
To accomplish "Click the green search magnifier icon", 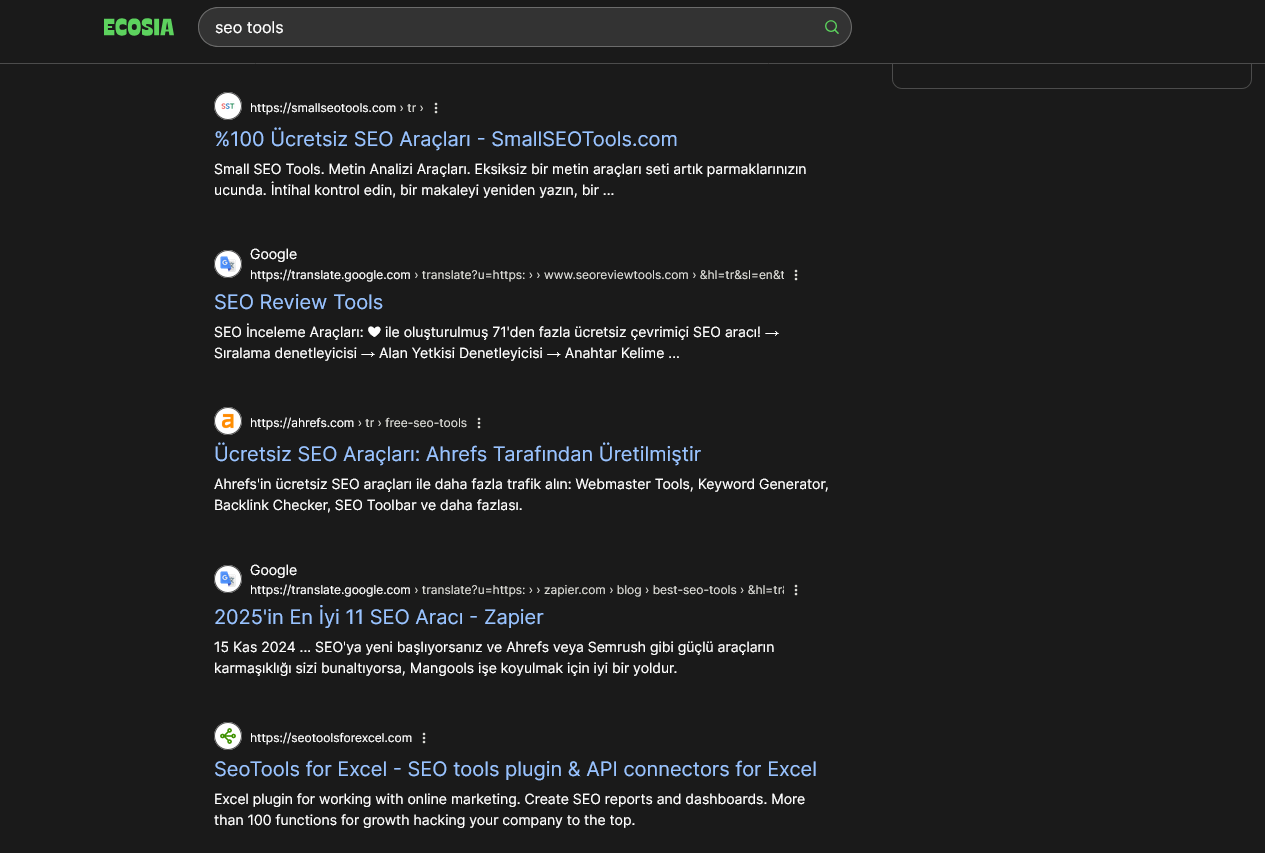I will point(831,27).
